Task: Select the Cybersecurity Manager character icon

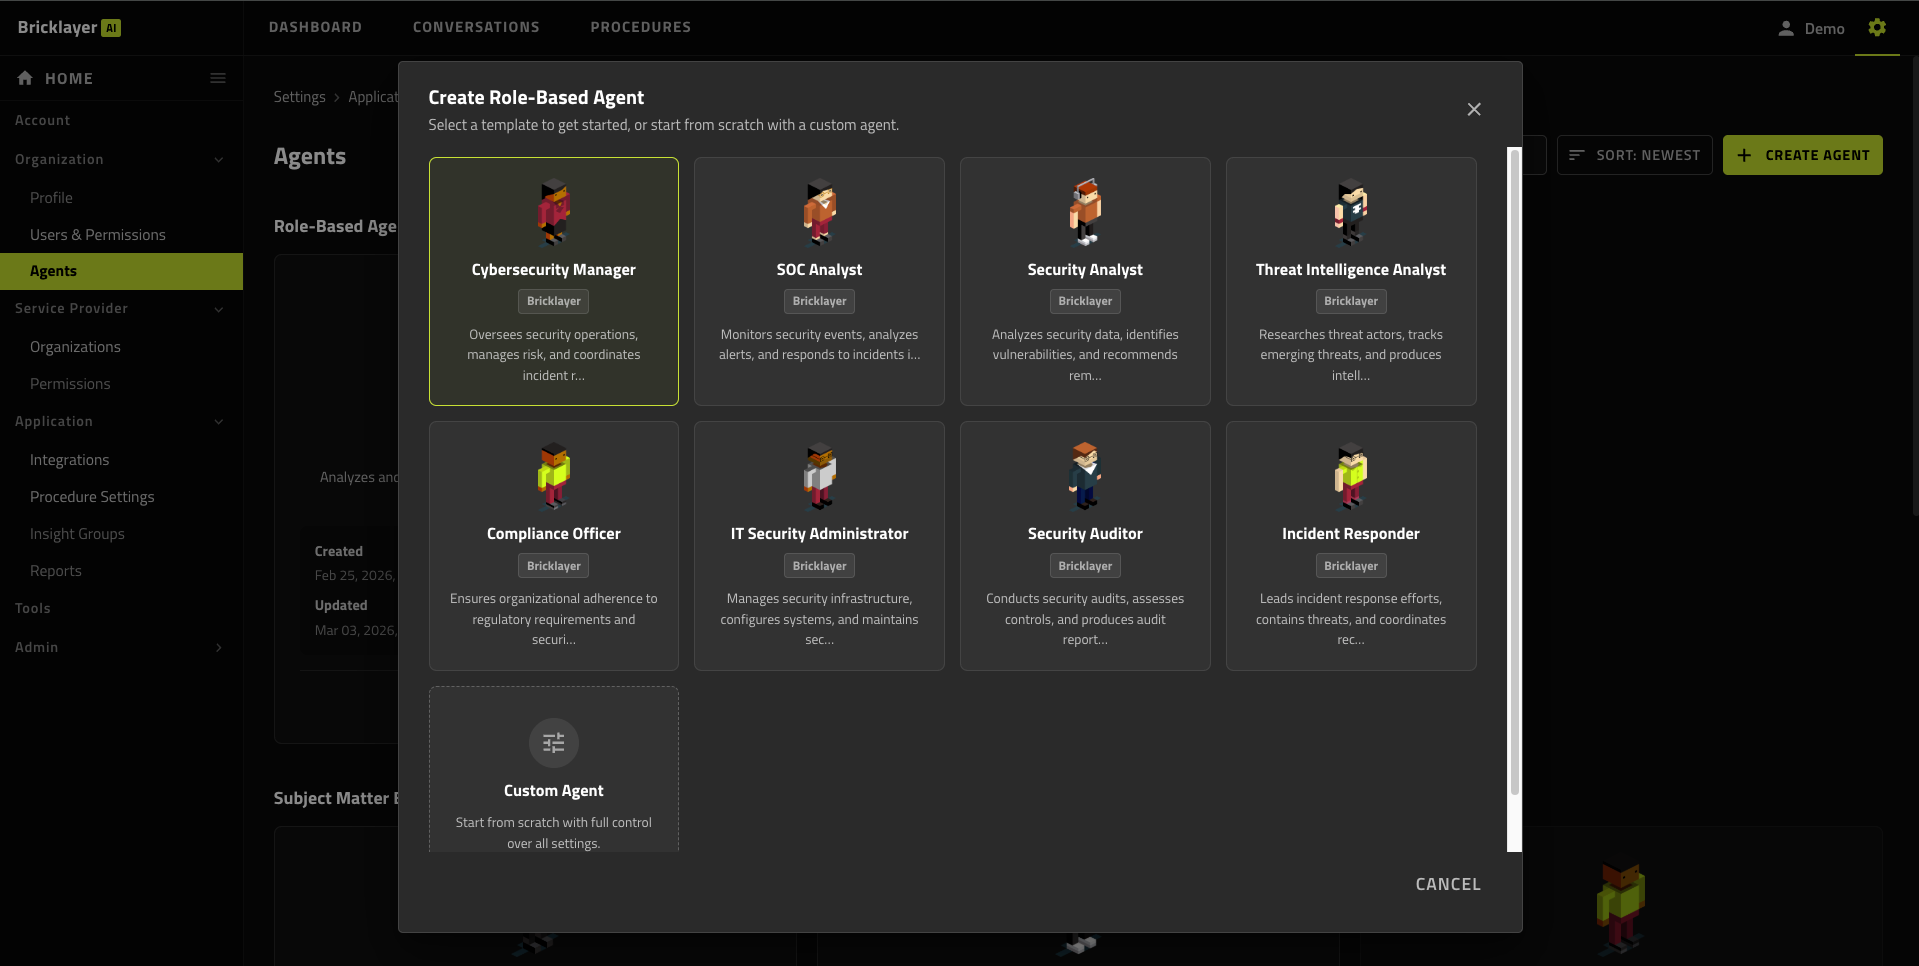Action: (553, 212)
